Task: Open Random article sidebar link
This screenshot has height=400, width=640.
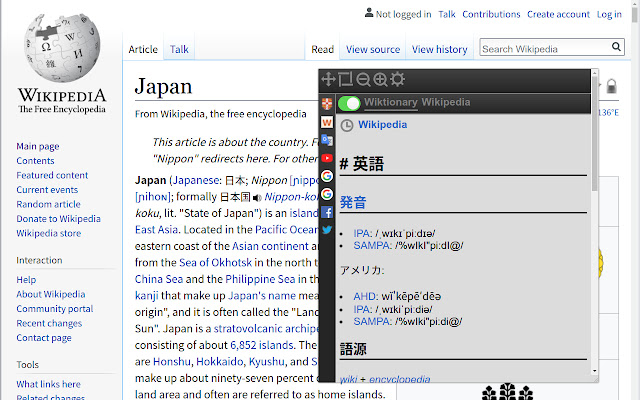Action: click(49, 204)
